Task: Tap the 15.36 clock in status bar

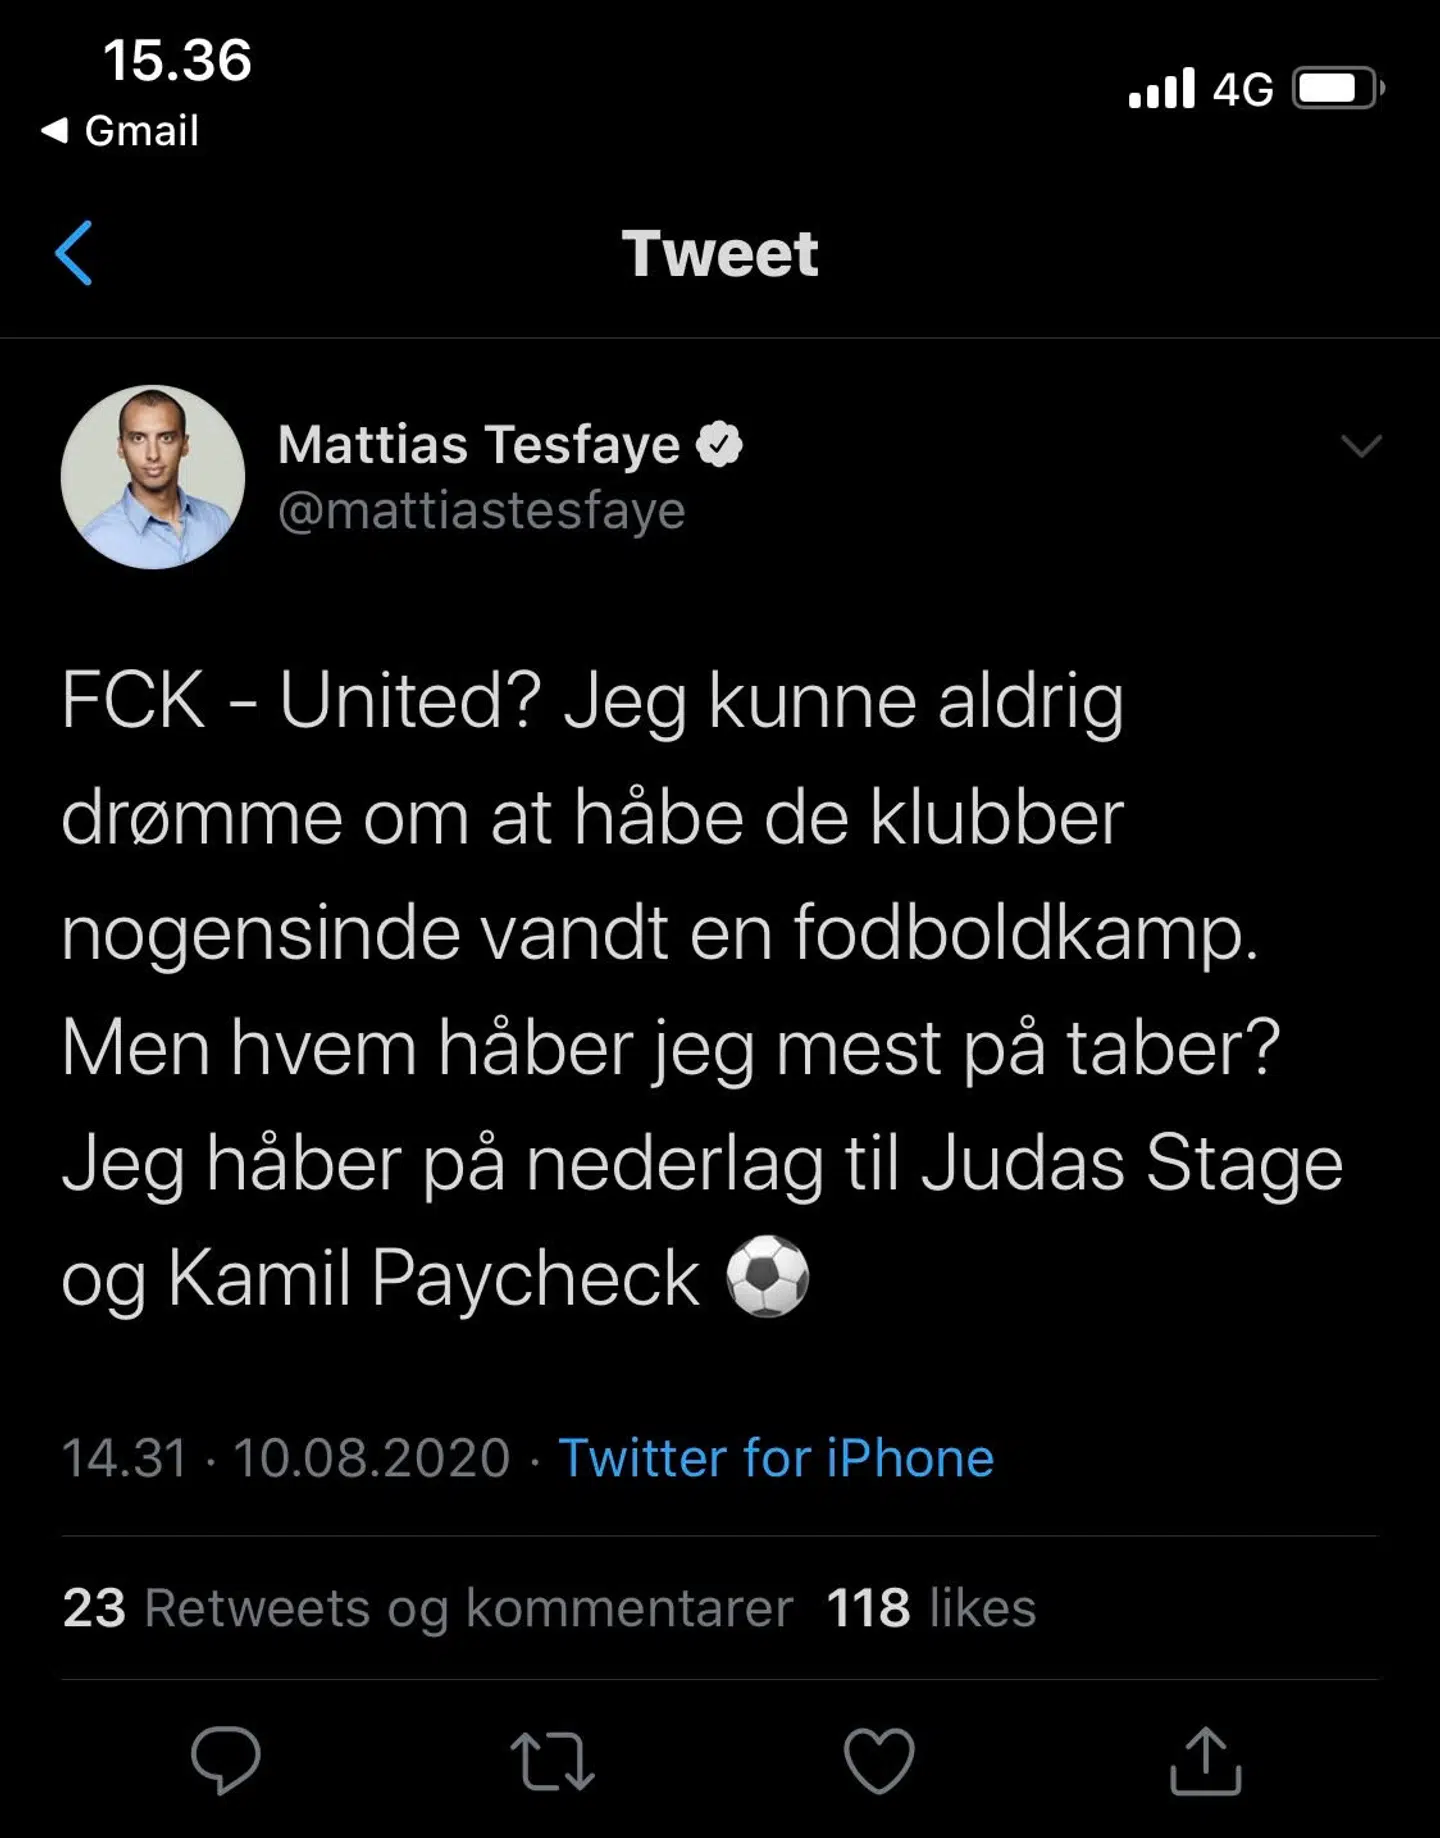Action: point(177,60)
